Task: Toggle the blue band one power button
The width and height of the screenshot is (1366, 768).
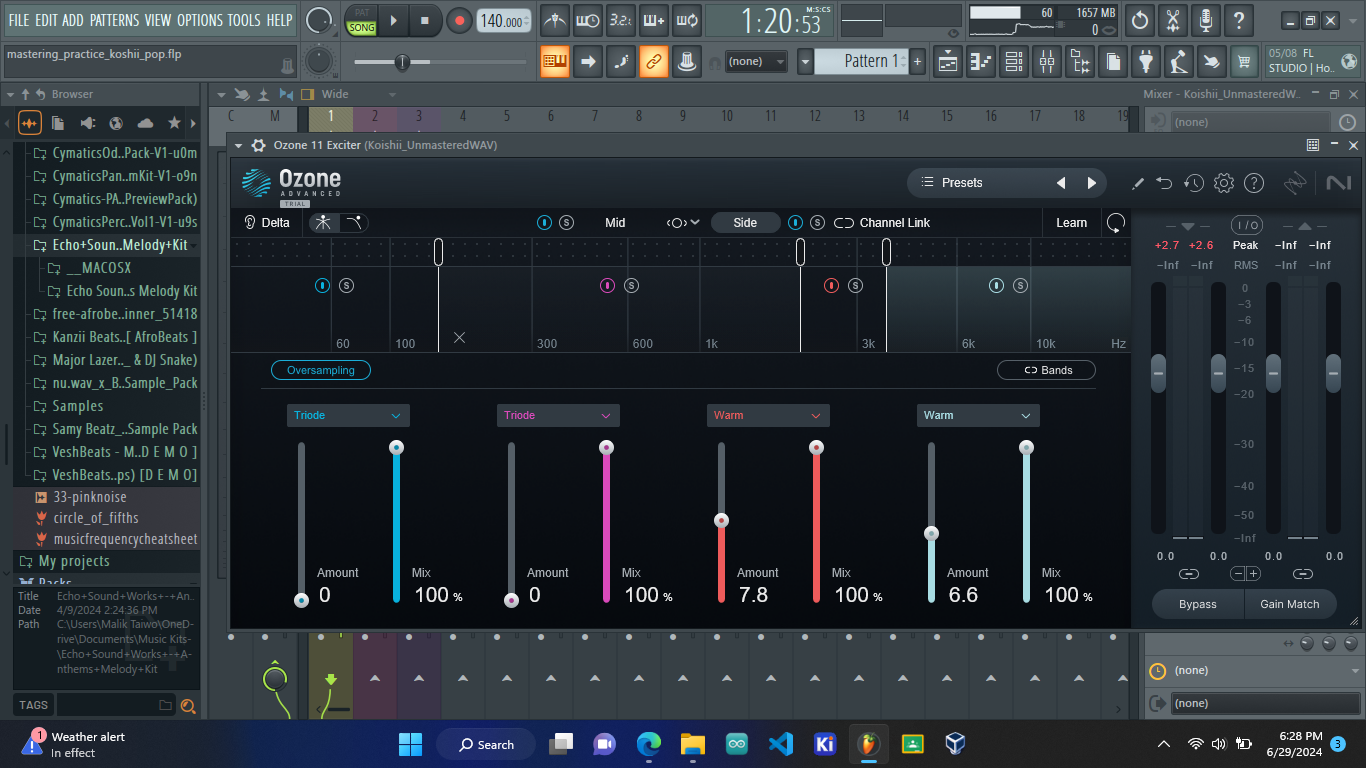Action: [x=323, y=286]
